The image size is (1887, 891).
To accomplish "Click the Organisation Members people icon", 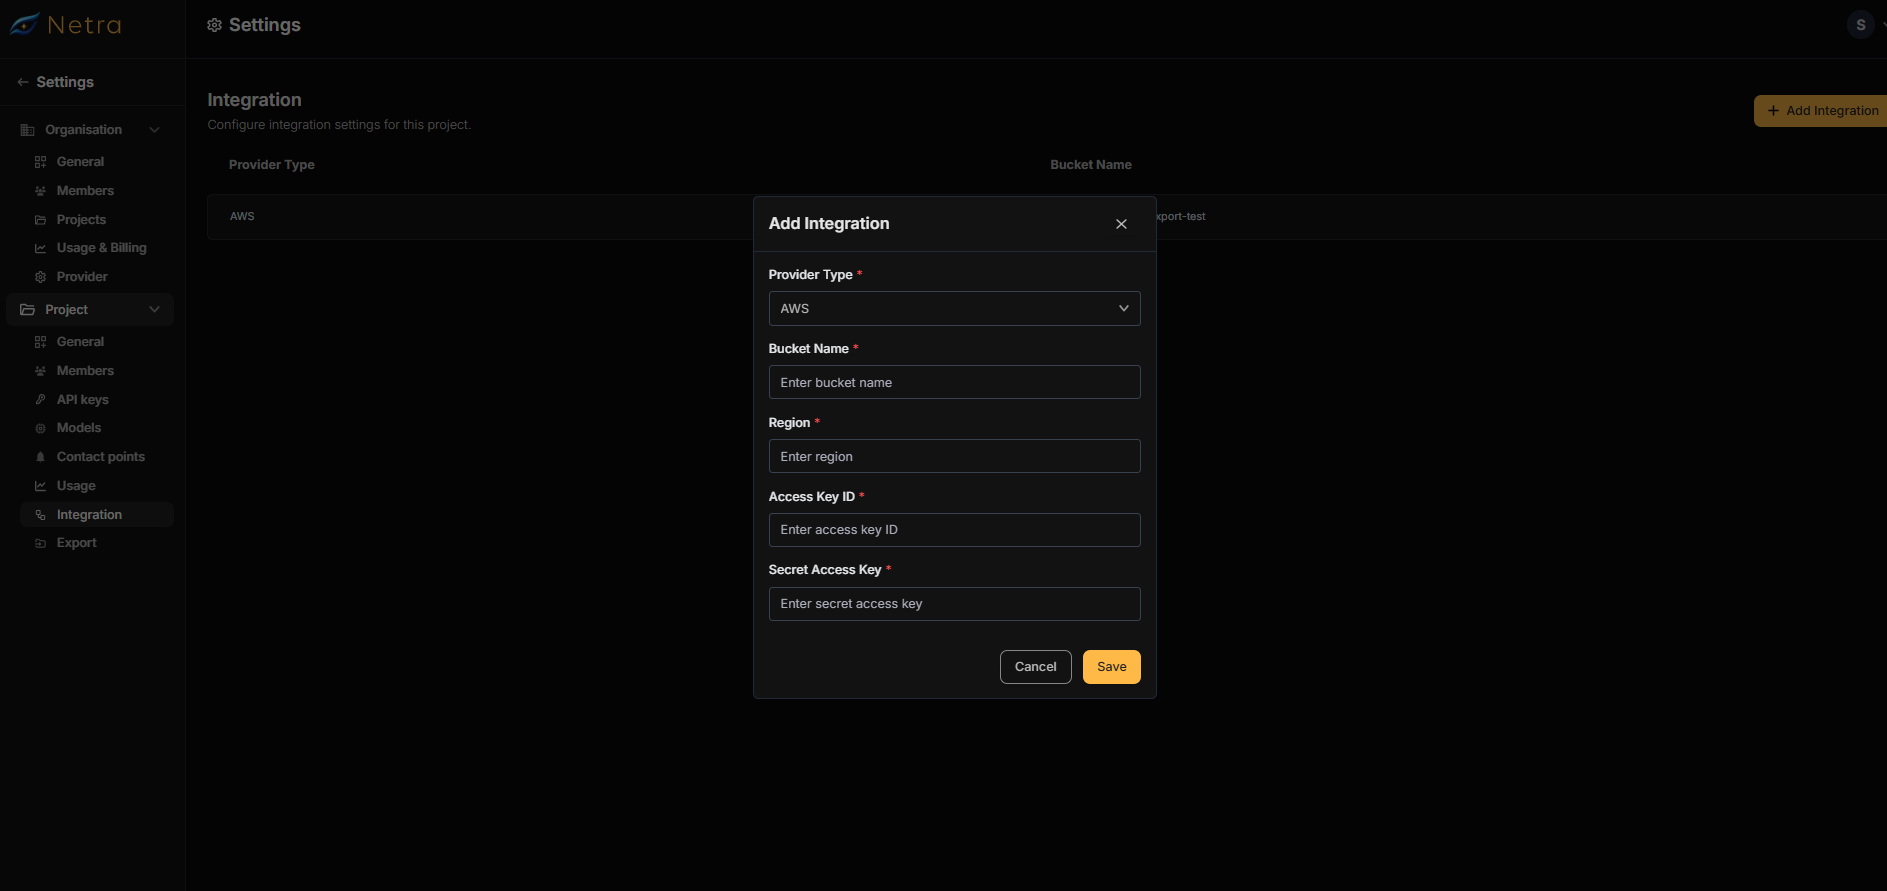I will (40, 191).
